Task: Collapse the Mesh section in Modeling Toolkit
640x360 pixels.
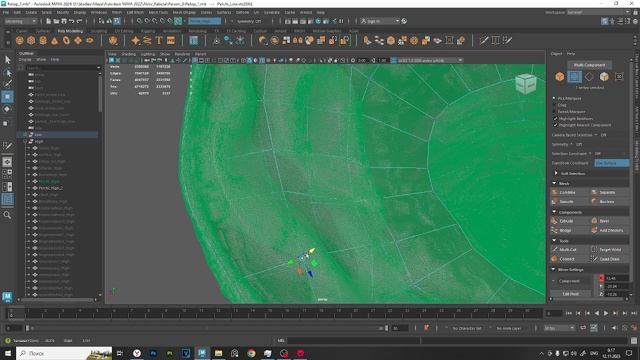Action: 554,183
